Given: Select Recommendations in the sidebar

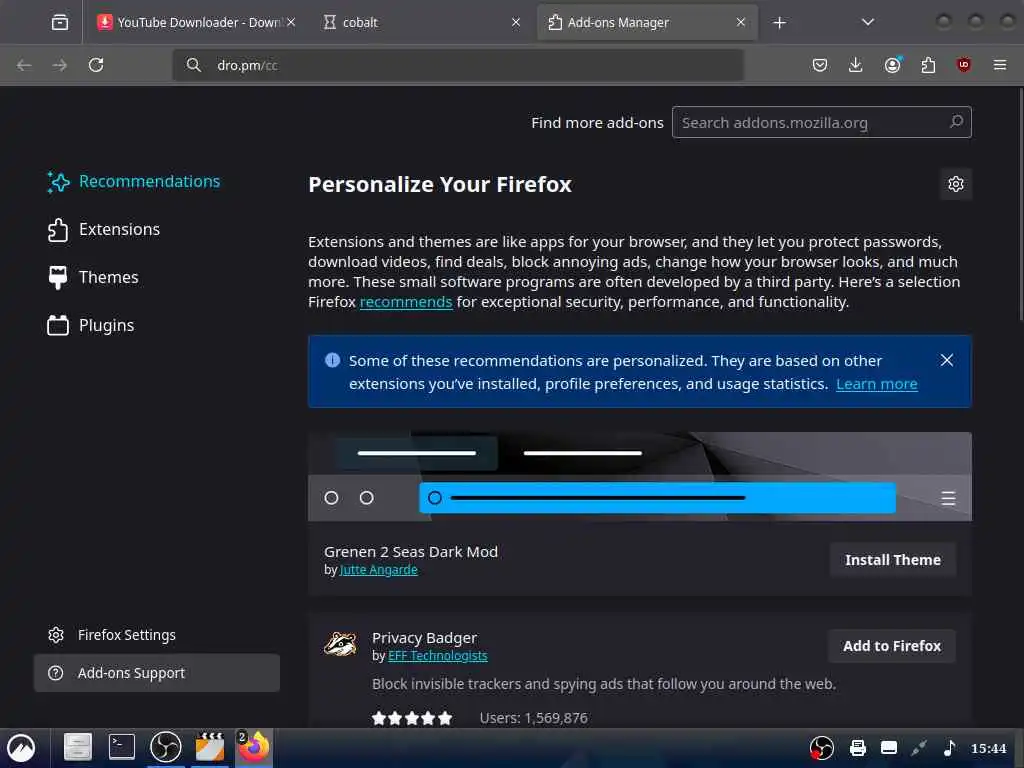Looking at the screenshot, I should (134, 182).
